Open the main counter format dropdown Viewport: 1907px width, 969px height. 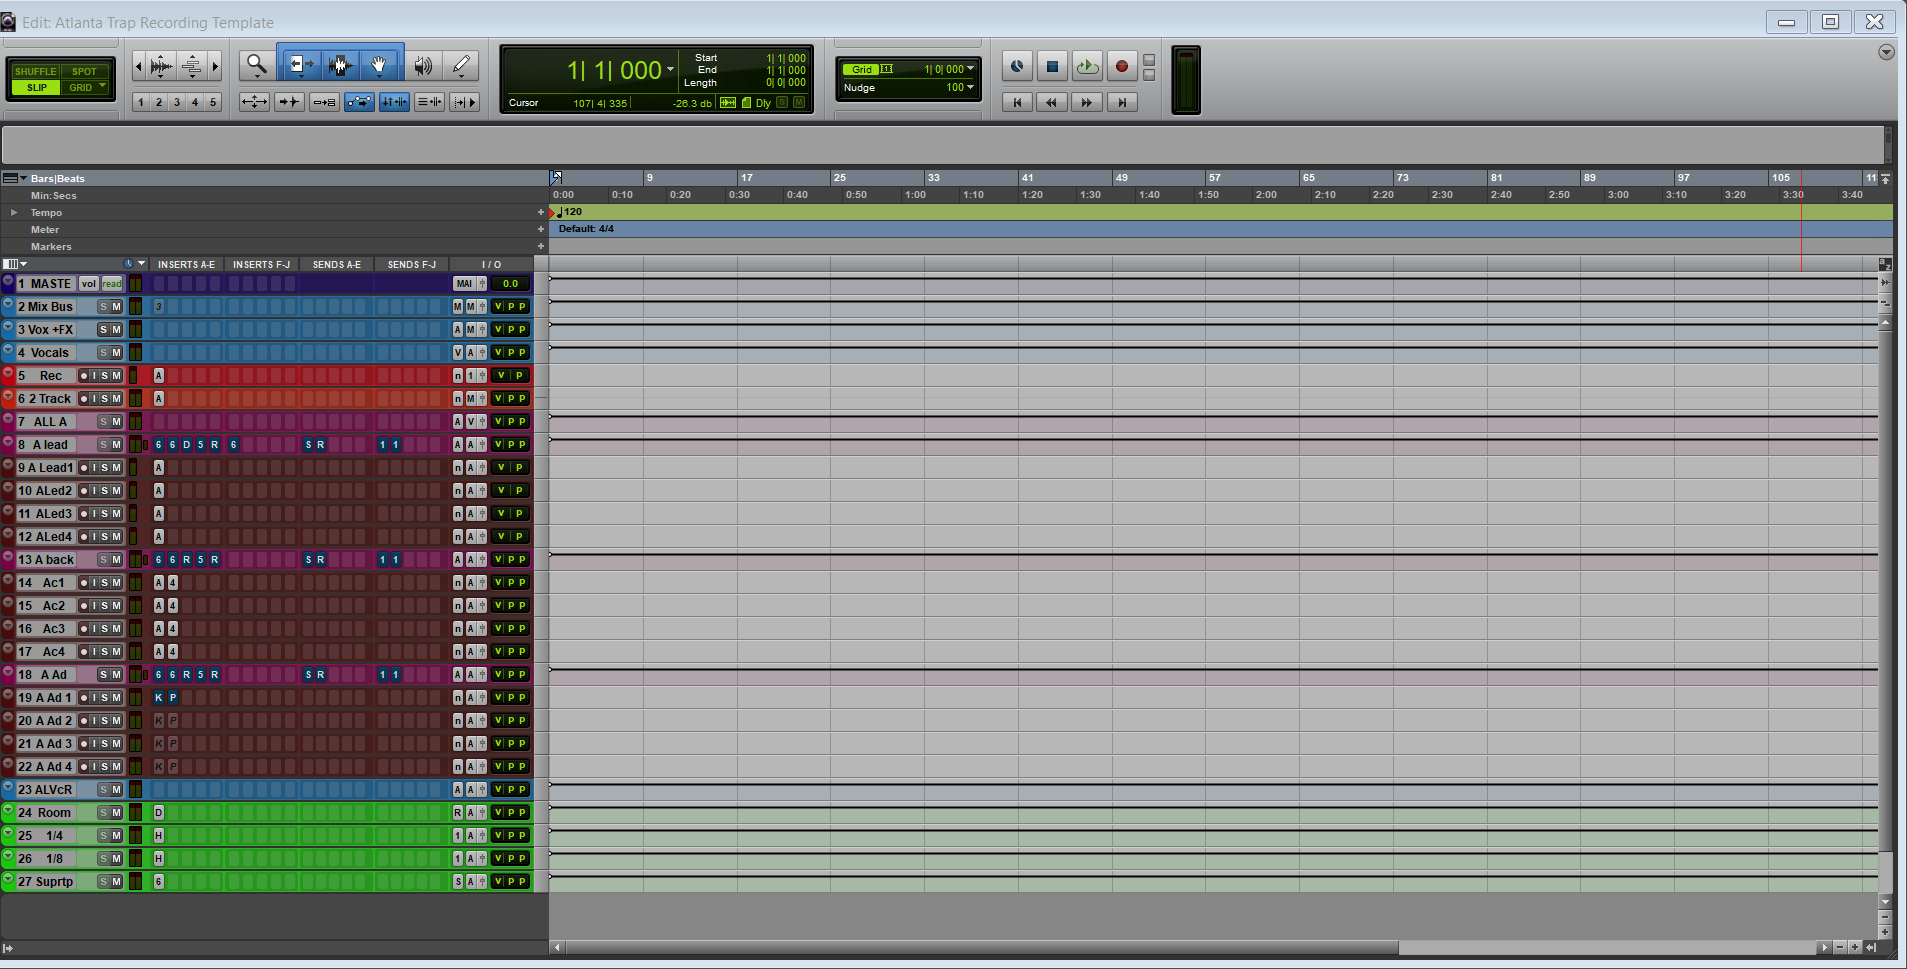[x=670, y=70]
